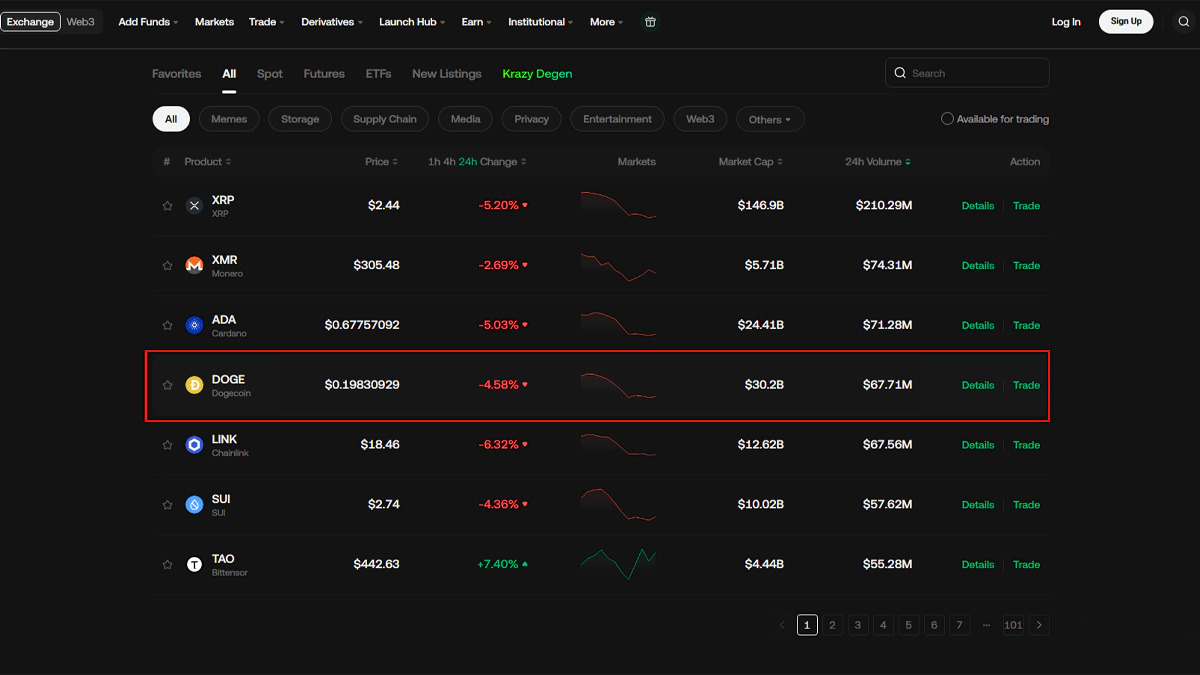Screen dimensions: 1200x675
Task: Go to next page using arrow
Action: [x=1039, y=625]
